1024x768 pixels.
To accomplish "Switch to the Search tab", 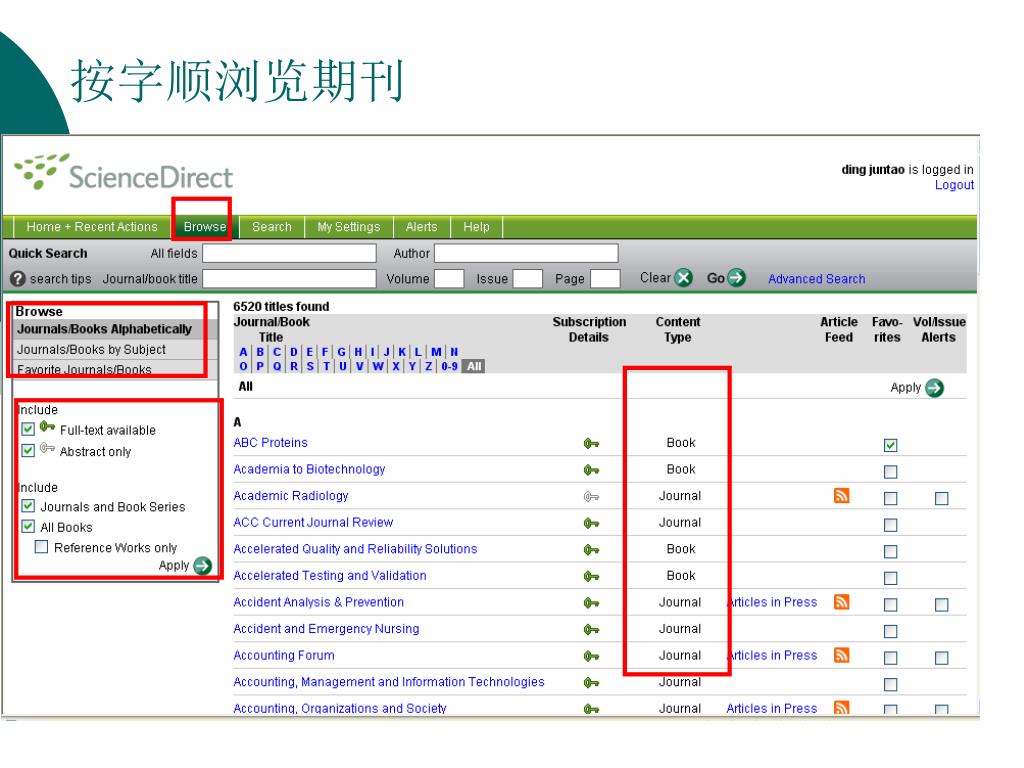I will click(272, 227).
